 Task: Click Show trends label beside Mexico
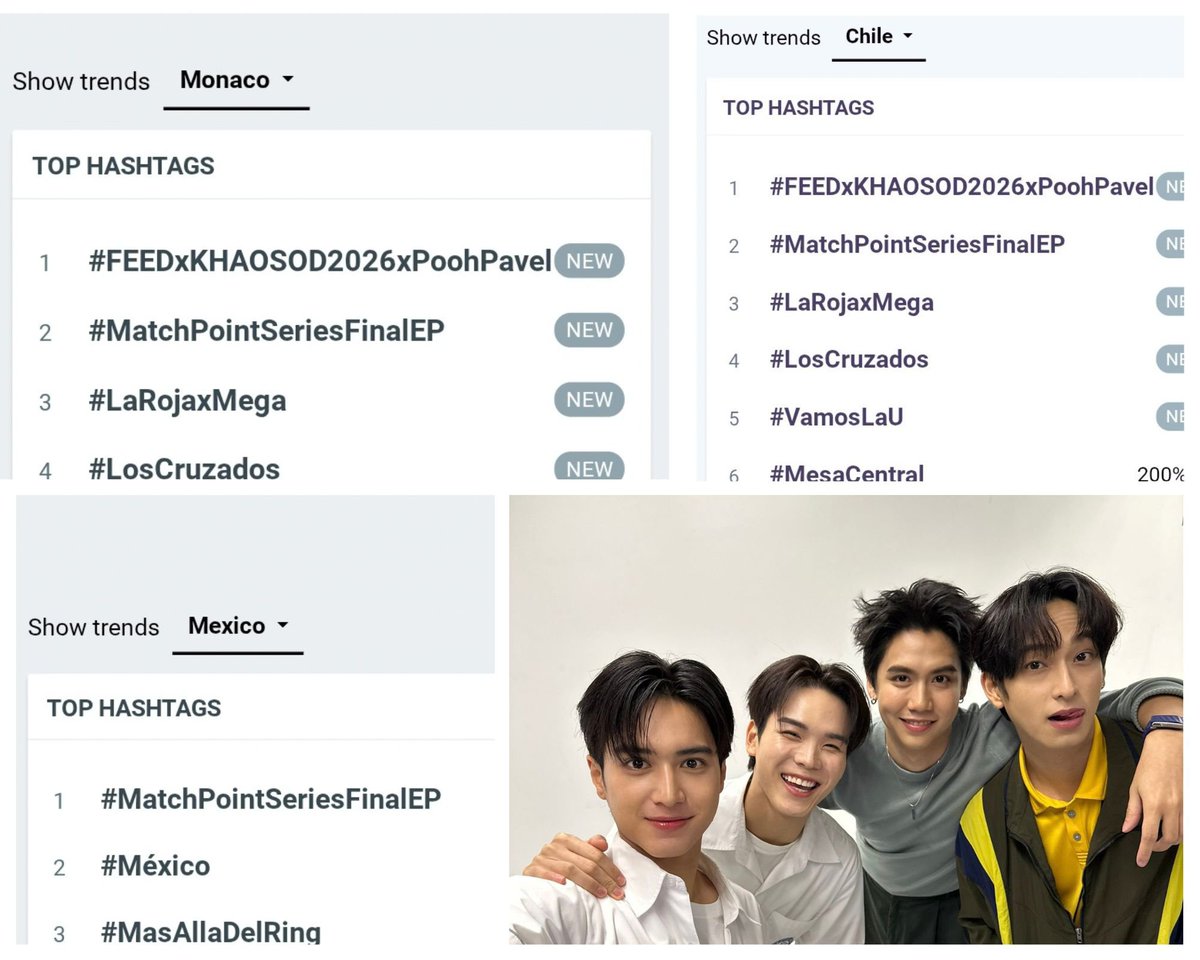click(93, 627)
